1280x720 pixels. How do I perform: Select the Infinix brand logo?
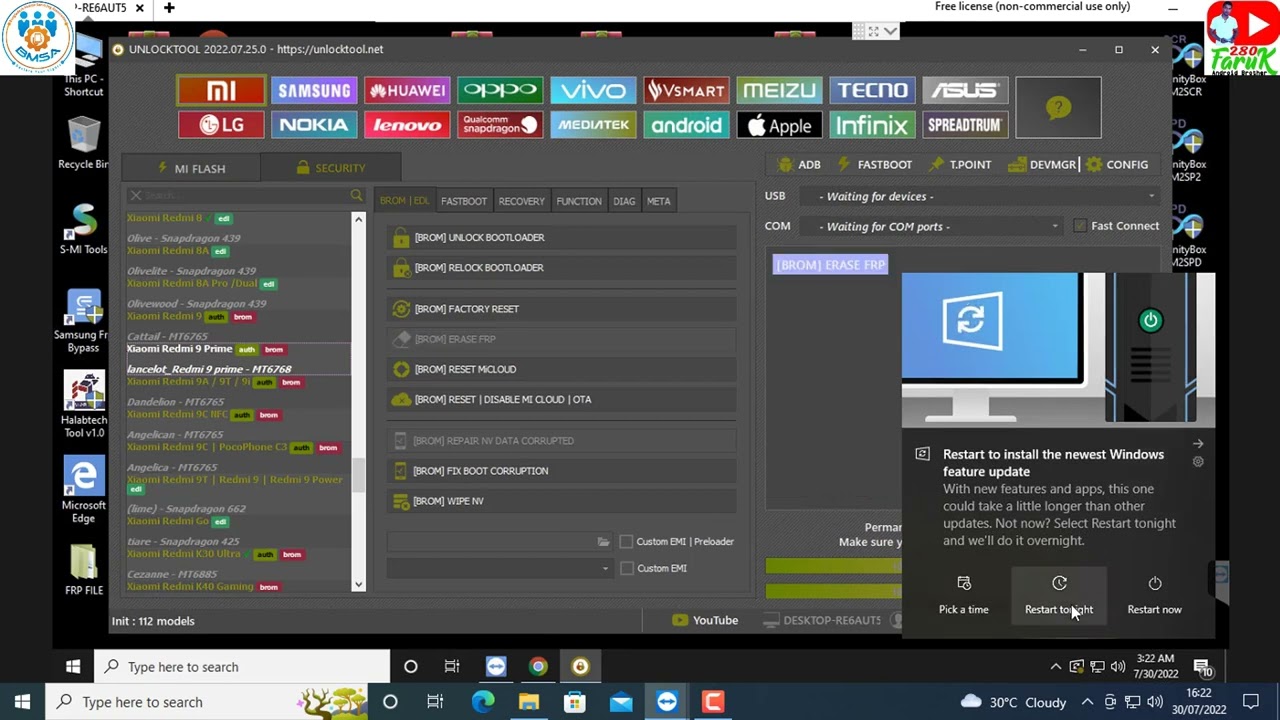pyautogui.click(x=872, y=125)
